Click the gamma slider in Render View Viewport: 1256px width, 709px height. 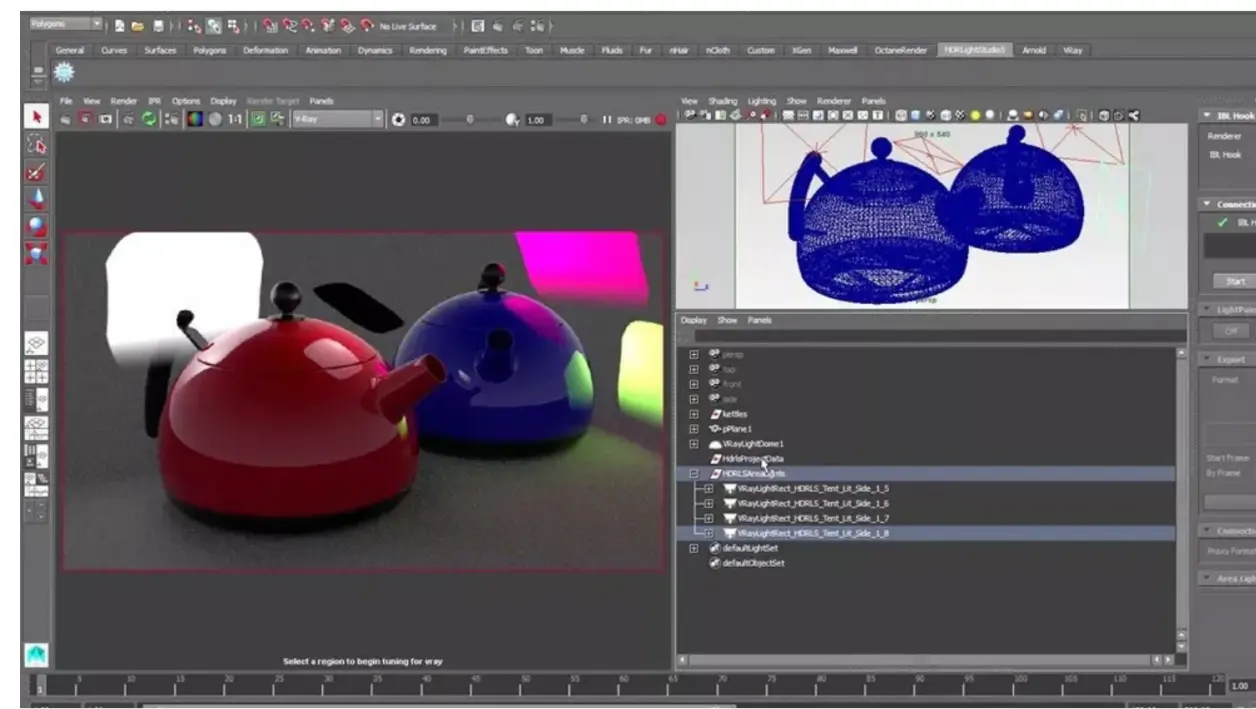click(x=583, y=119)
